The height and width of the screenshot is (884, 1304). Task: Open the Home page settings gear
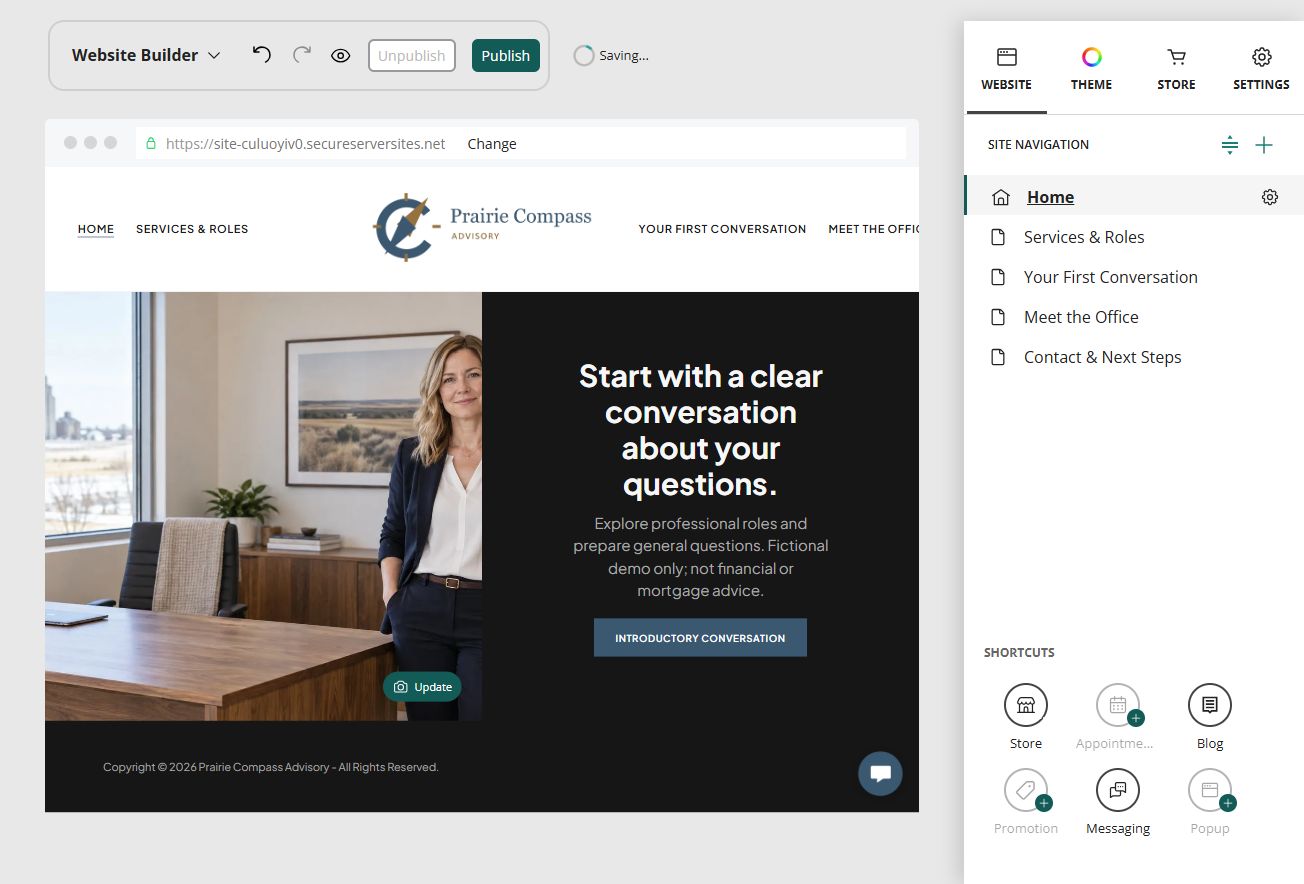click(1270, 197)
